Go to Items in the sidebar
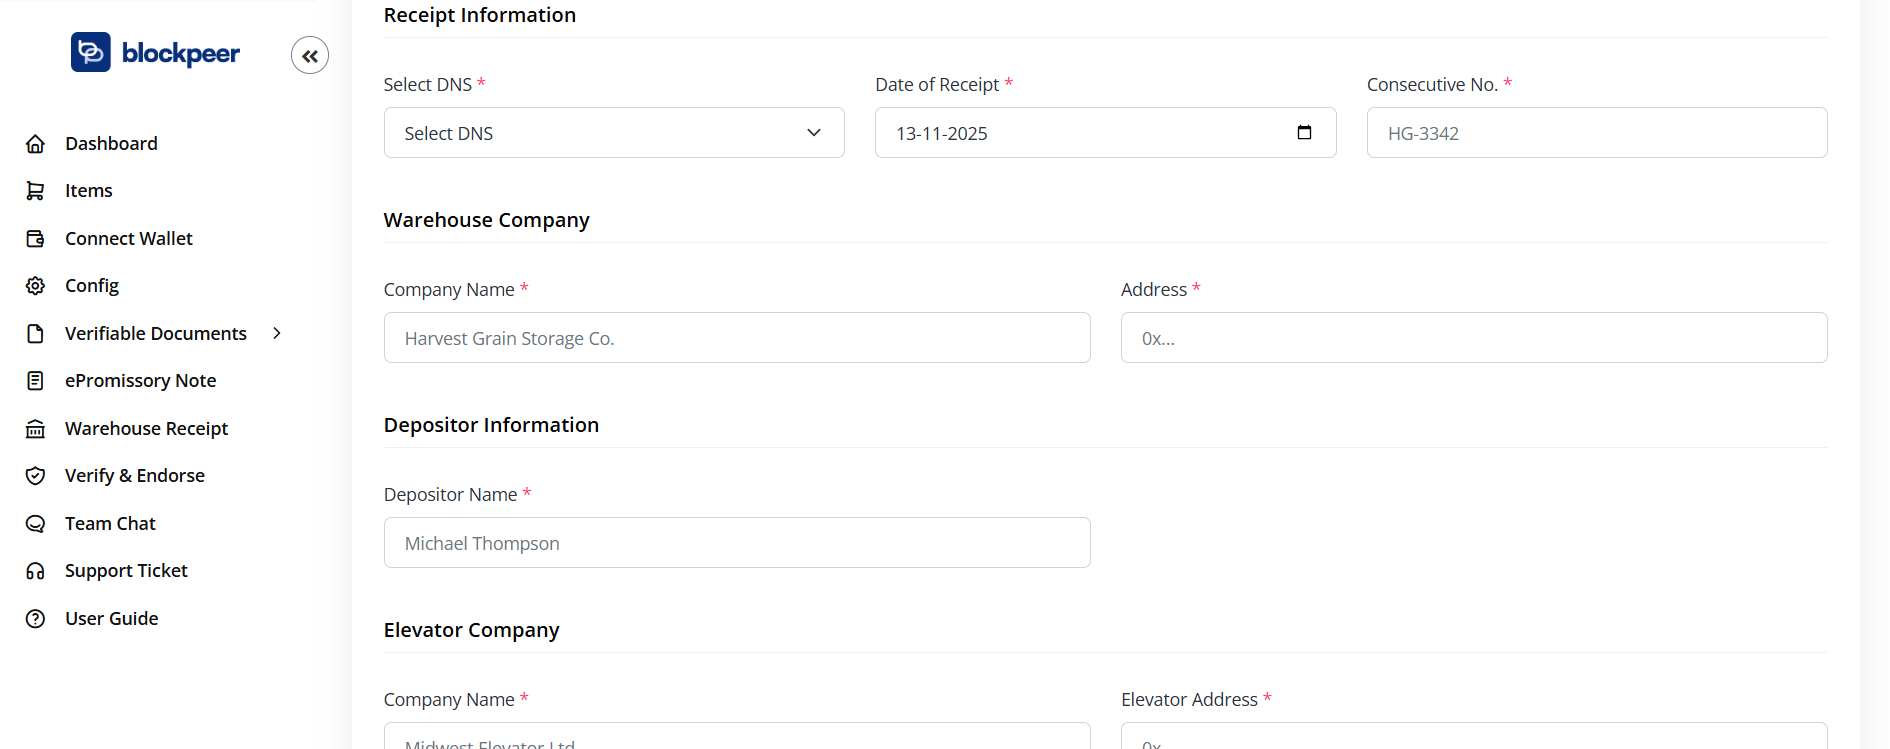The width and height of the screenshot is (1890, 749). tap(89, 190)
